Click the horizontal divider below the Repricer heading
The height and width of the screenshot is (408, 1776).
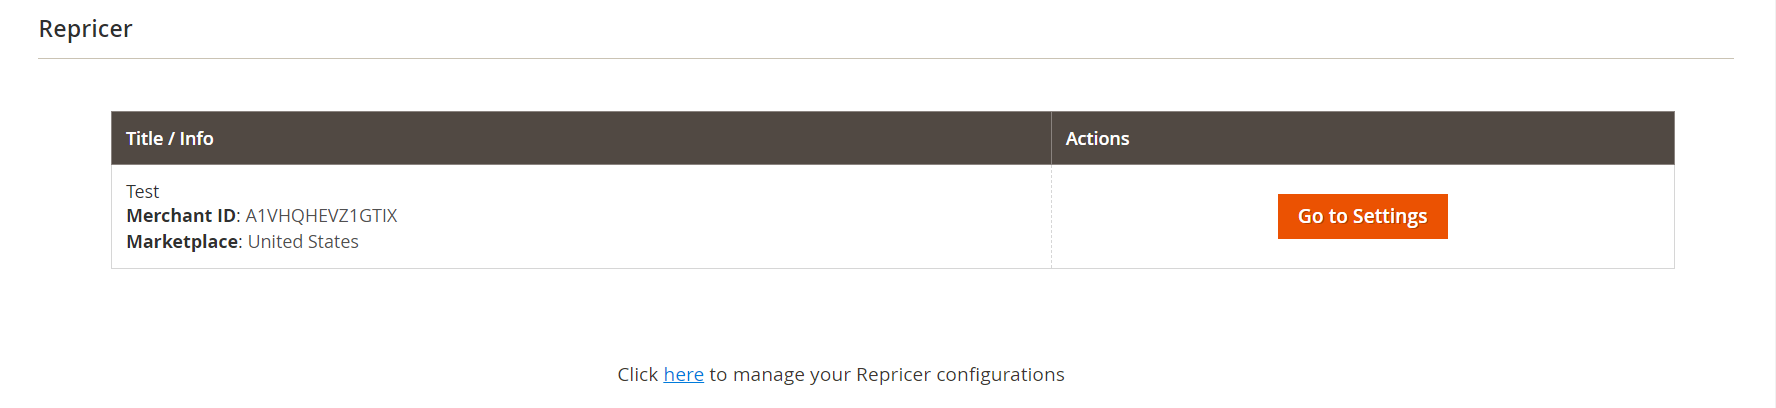pyautogui.click(x=885, y=58)
